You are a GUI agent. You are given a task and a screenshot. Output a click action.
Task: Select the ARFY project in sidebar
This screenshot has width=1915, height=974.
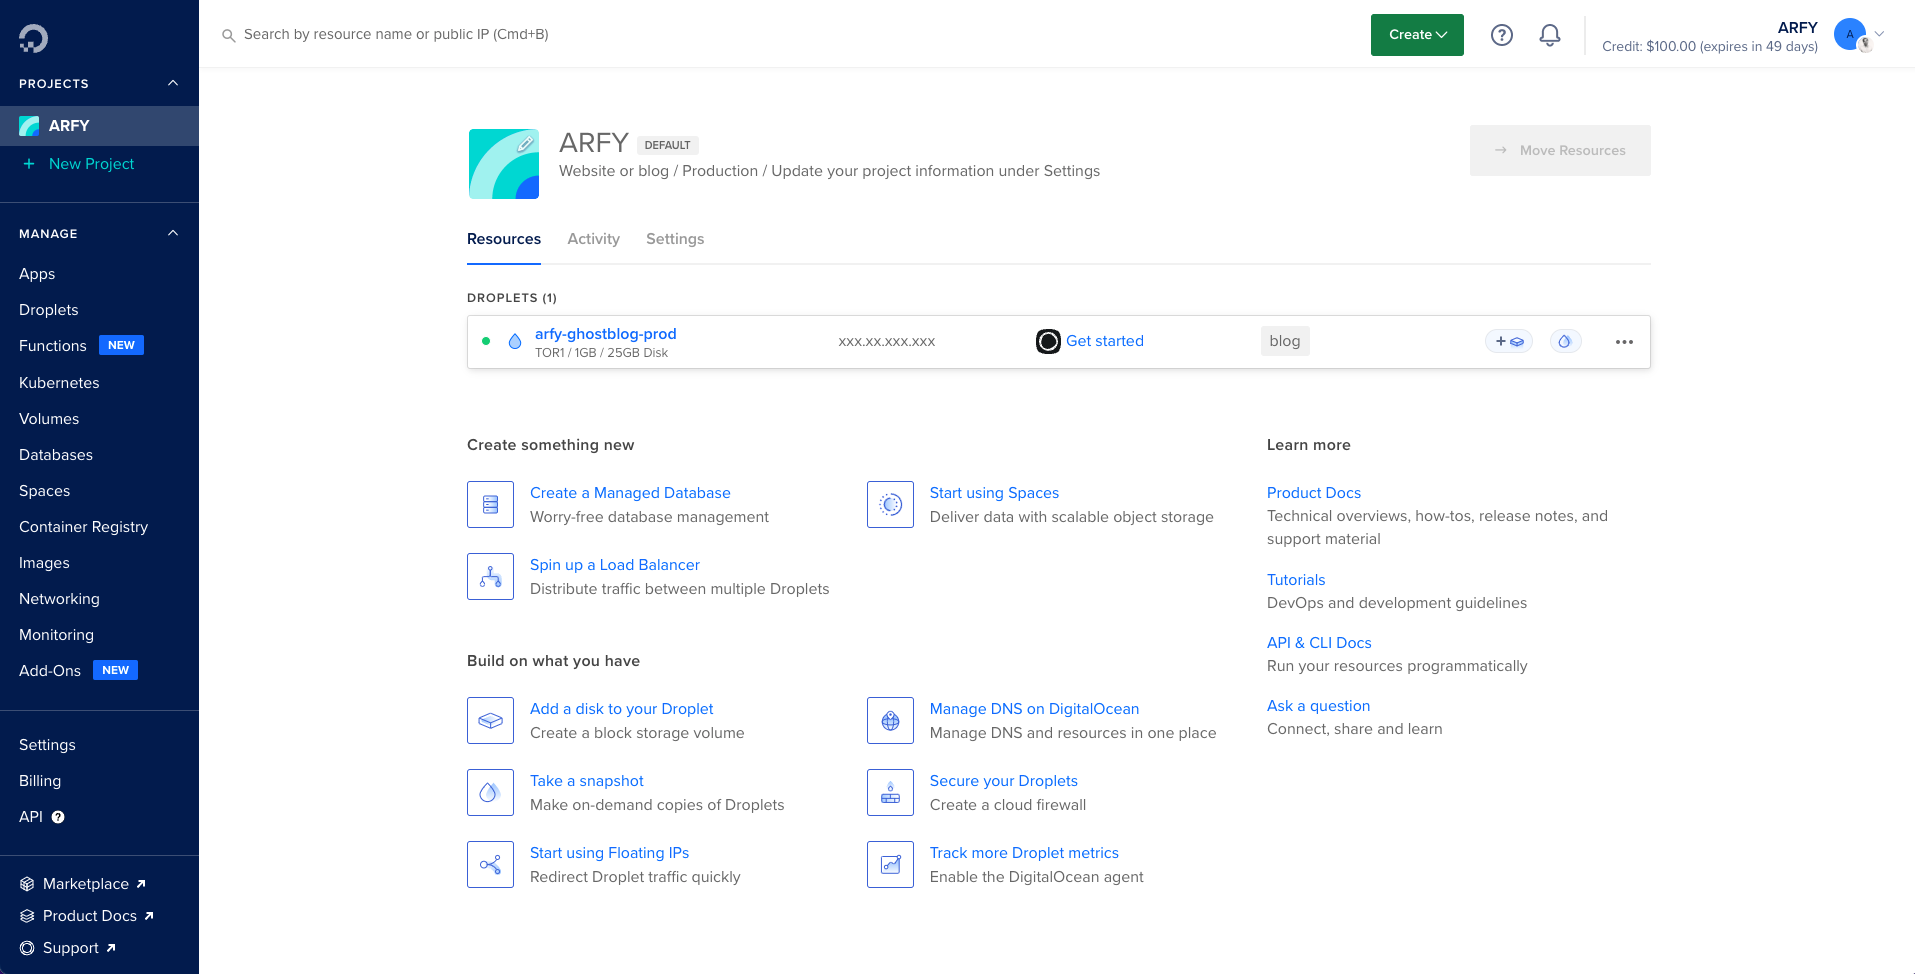pyautogui.click(x=99, y=126)
